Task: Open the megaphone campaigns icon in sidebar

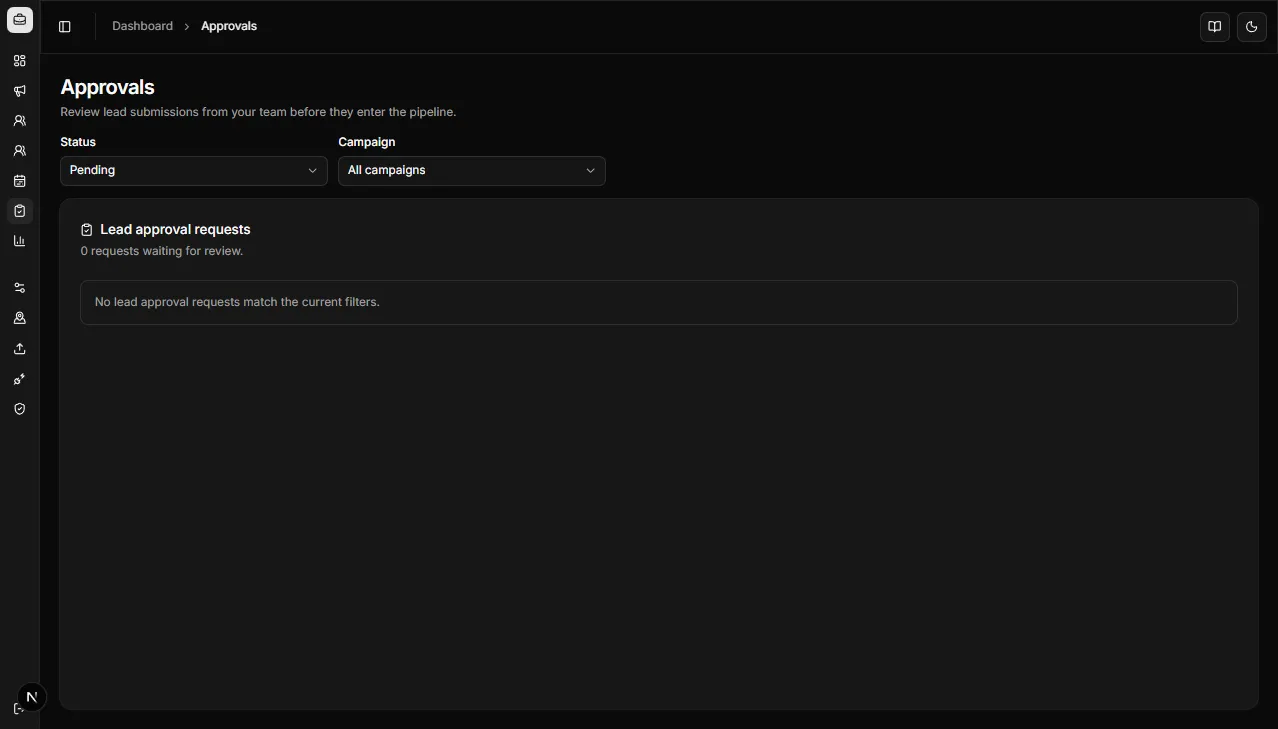Action: [19, 91]
